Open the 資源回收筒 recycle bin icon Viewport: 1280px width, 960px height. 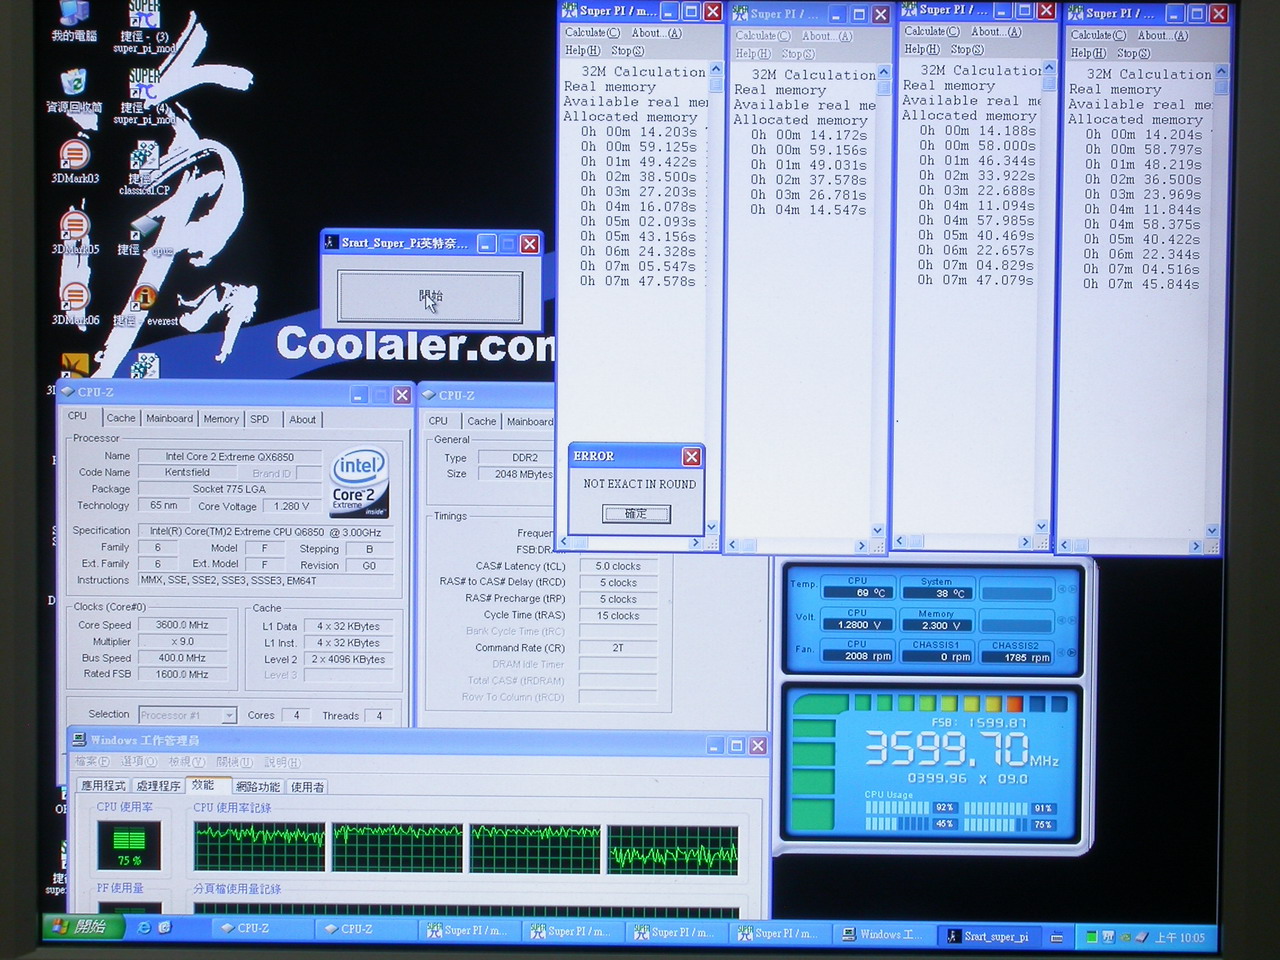(73, 89)
